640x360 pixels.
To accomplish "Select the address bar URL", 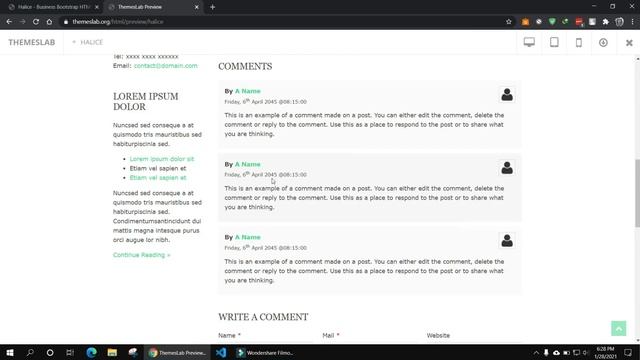I will [118, 22].
